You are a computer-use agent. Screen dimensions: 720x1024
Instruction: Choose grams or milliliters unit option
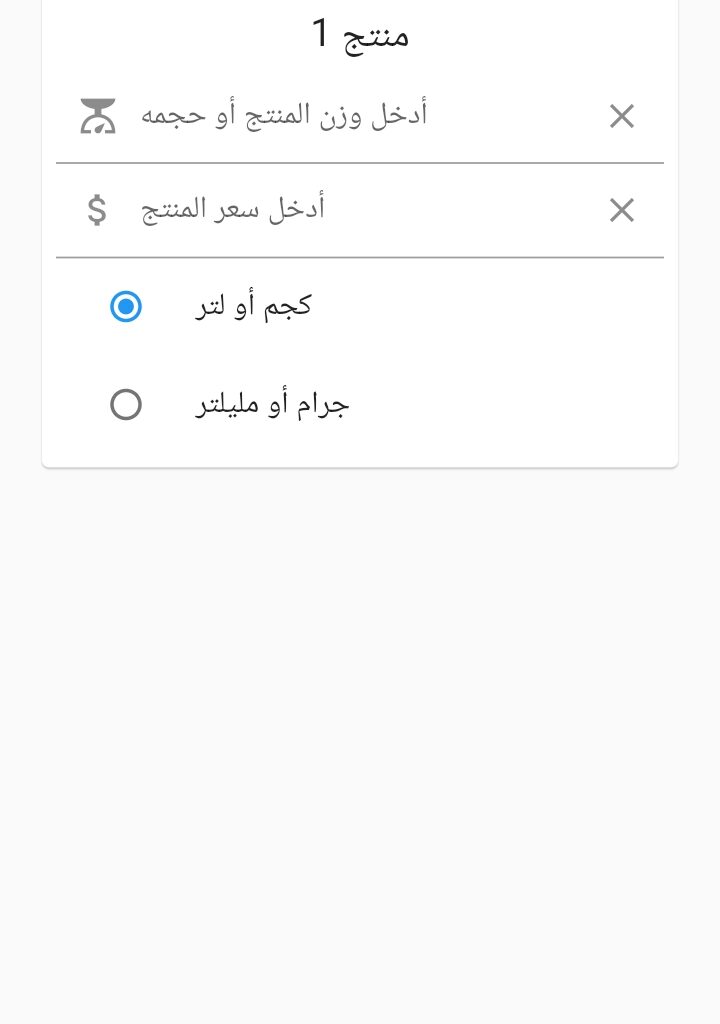[x=126, y=405]
